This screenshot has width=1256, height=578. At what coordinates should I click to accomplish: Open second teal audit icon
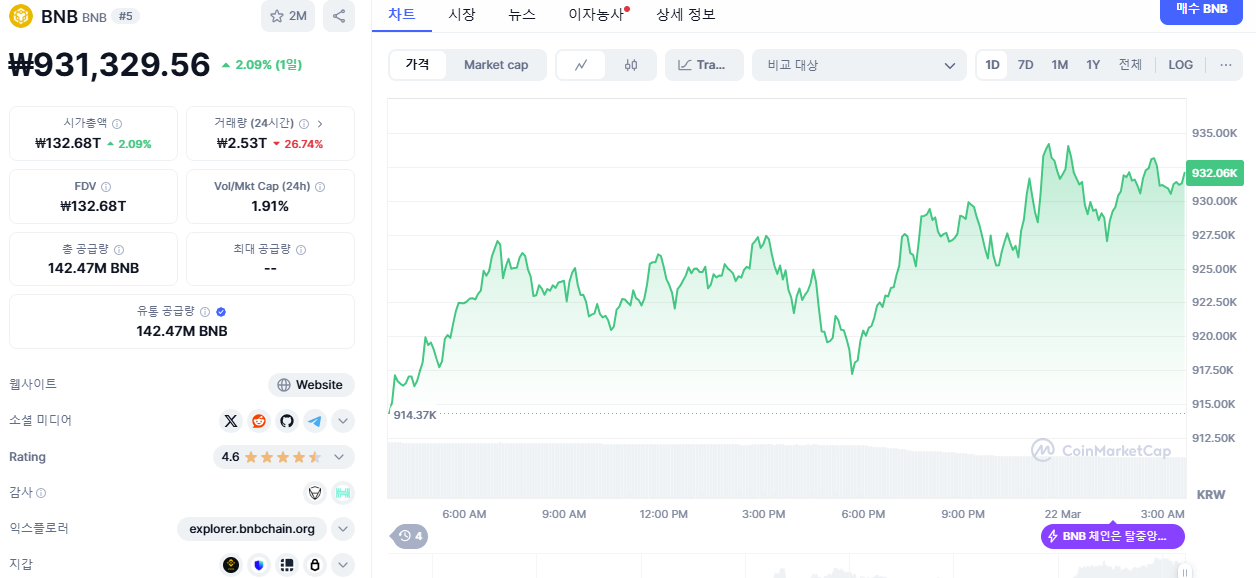(x=343, y=493)
